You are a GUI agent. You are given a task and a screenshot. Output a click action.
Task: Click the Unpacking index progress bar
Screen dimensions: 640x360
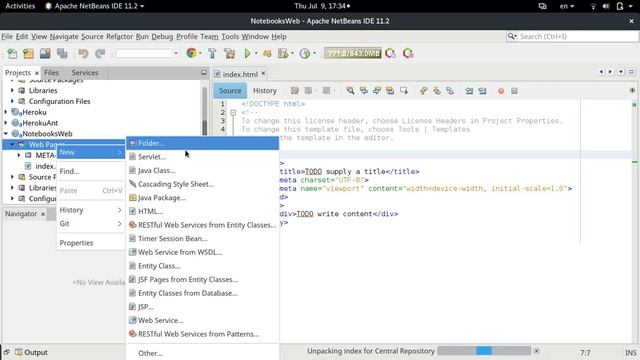tap(484, 351)
